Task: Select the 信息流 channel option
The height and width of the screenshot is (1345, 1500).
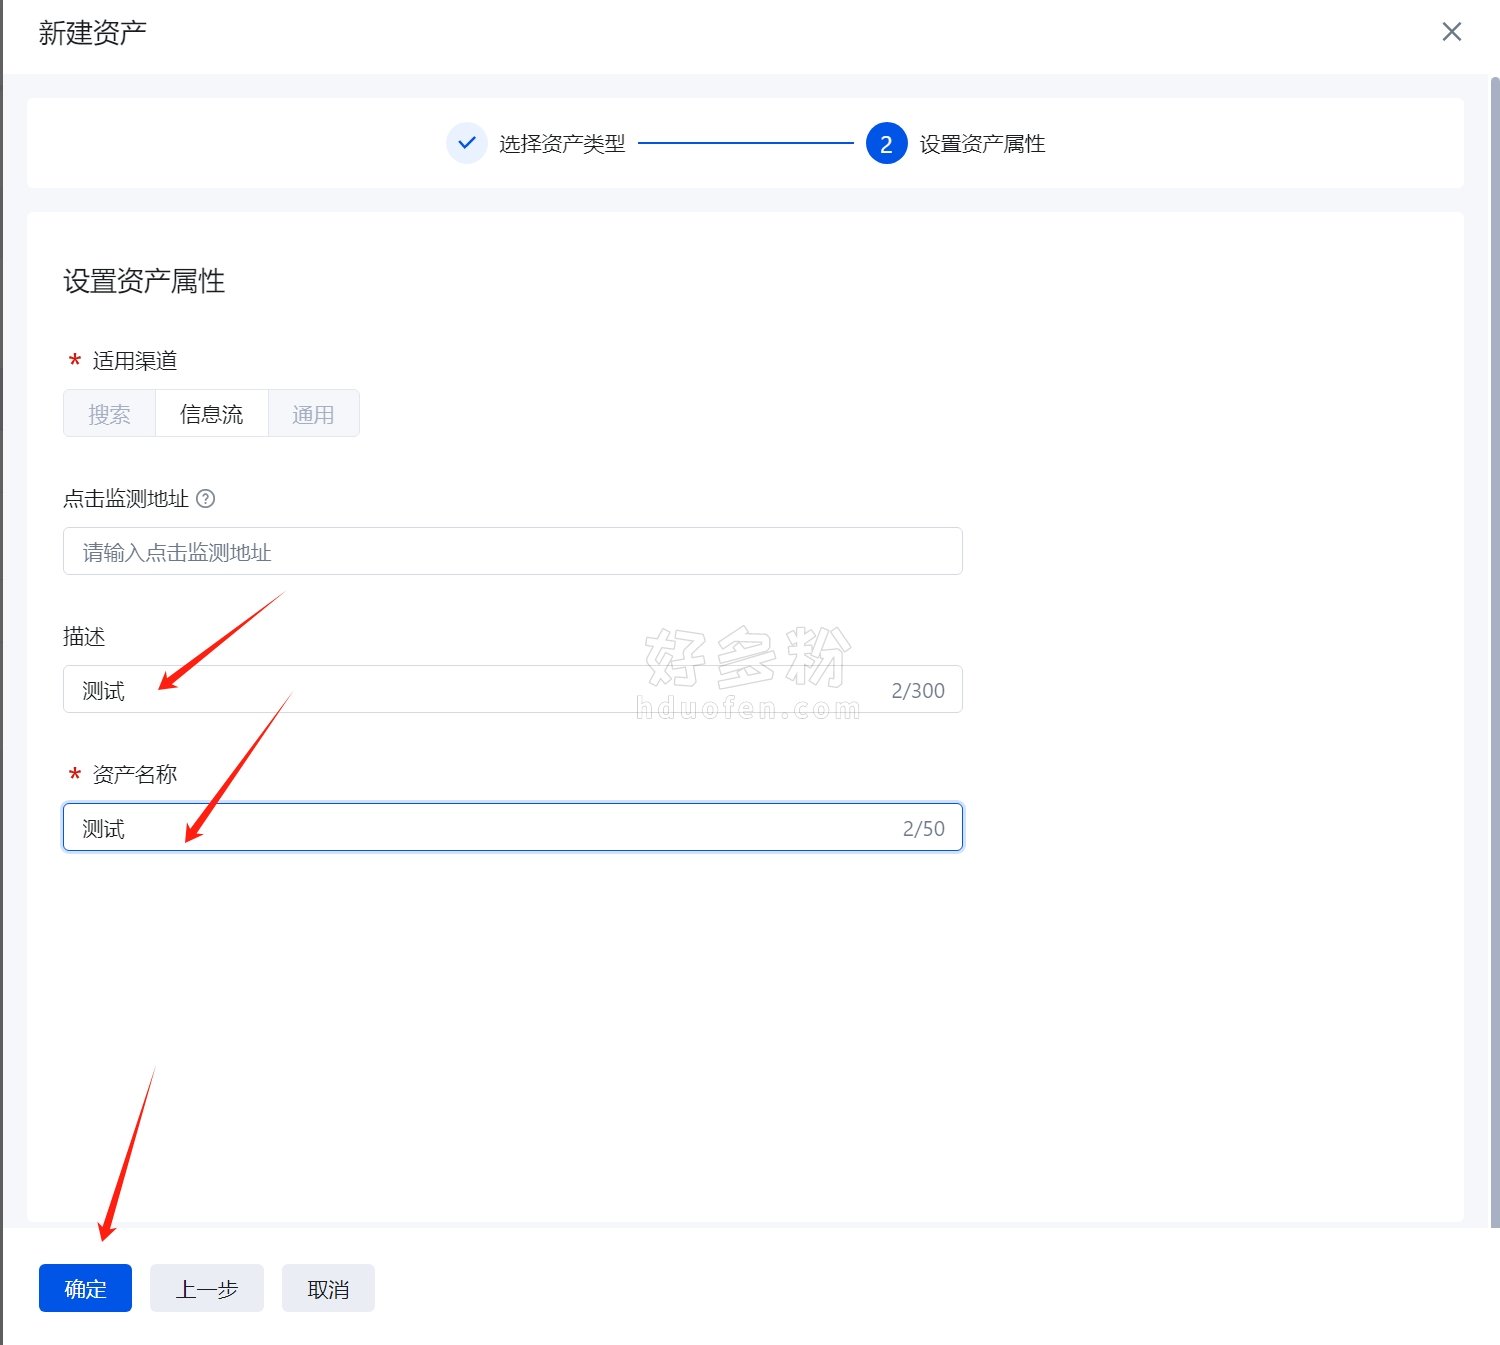Action: pos(211,414)
